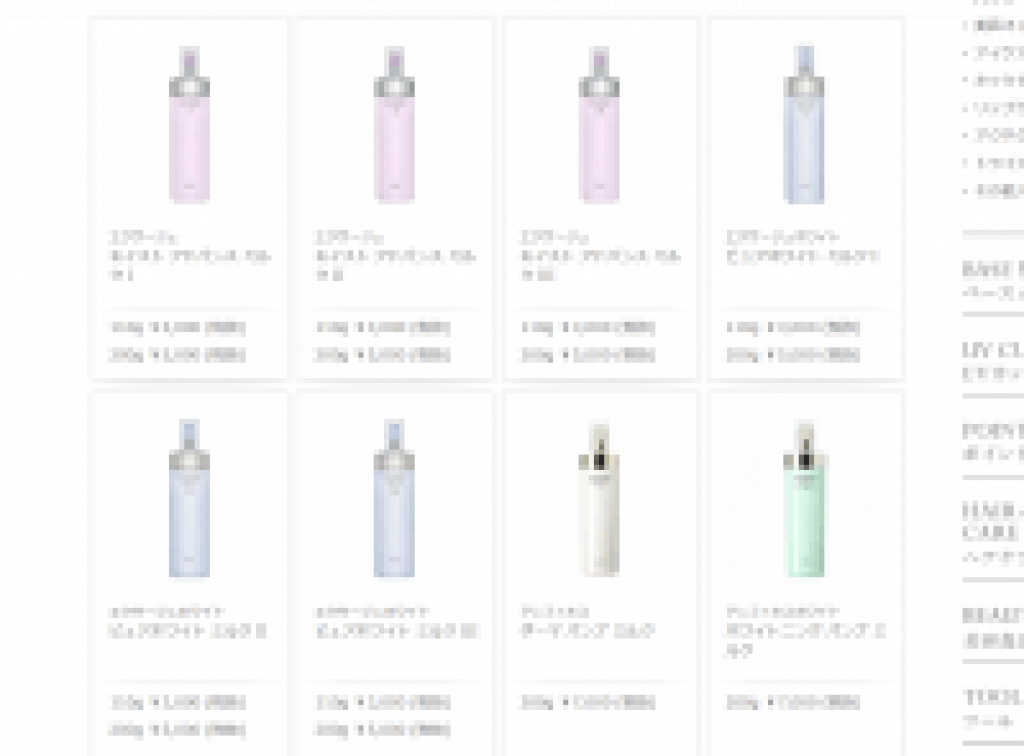Open product name link under top-row blue bottle
The width and height of the screenshot is (1024, 756).
803,246
